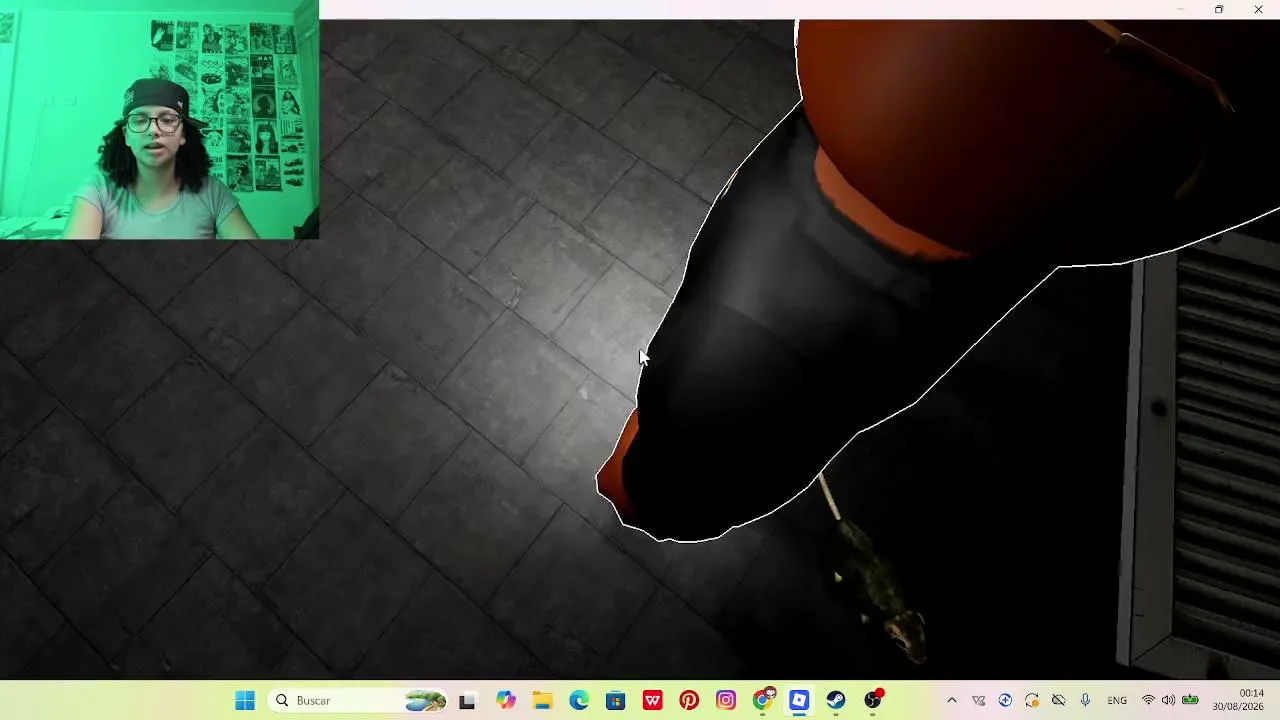Launch WPS Office from the taskbar
1280x720 pixels.
pyautogui.click(x=653, y=700)
